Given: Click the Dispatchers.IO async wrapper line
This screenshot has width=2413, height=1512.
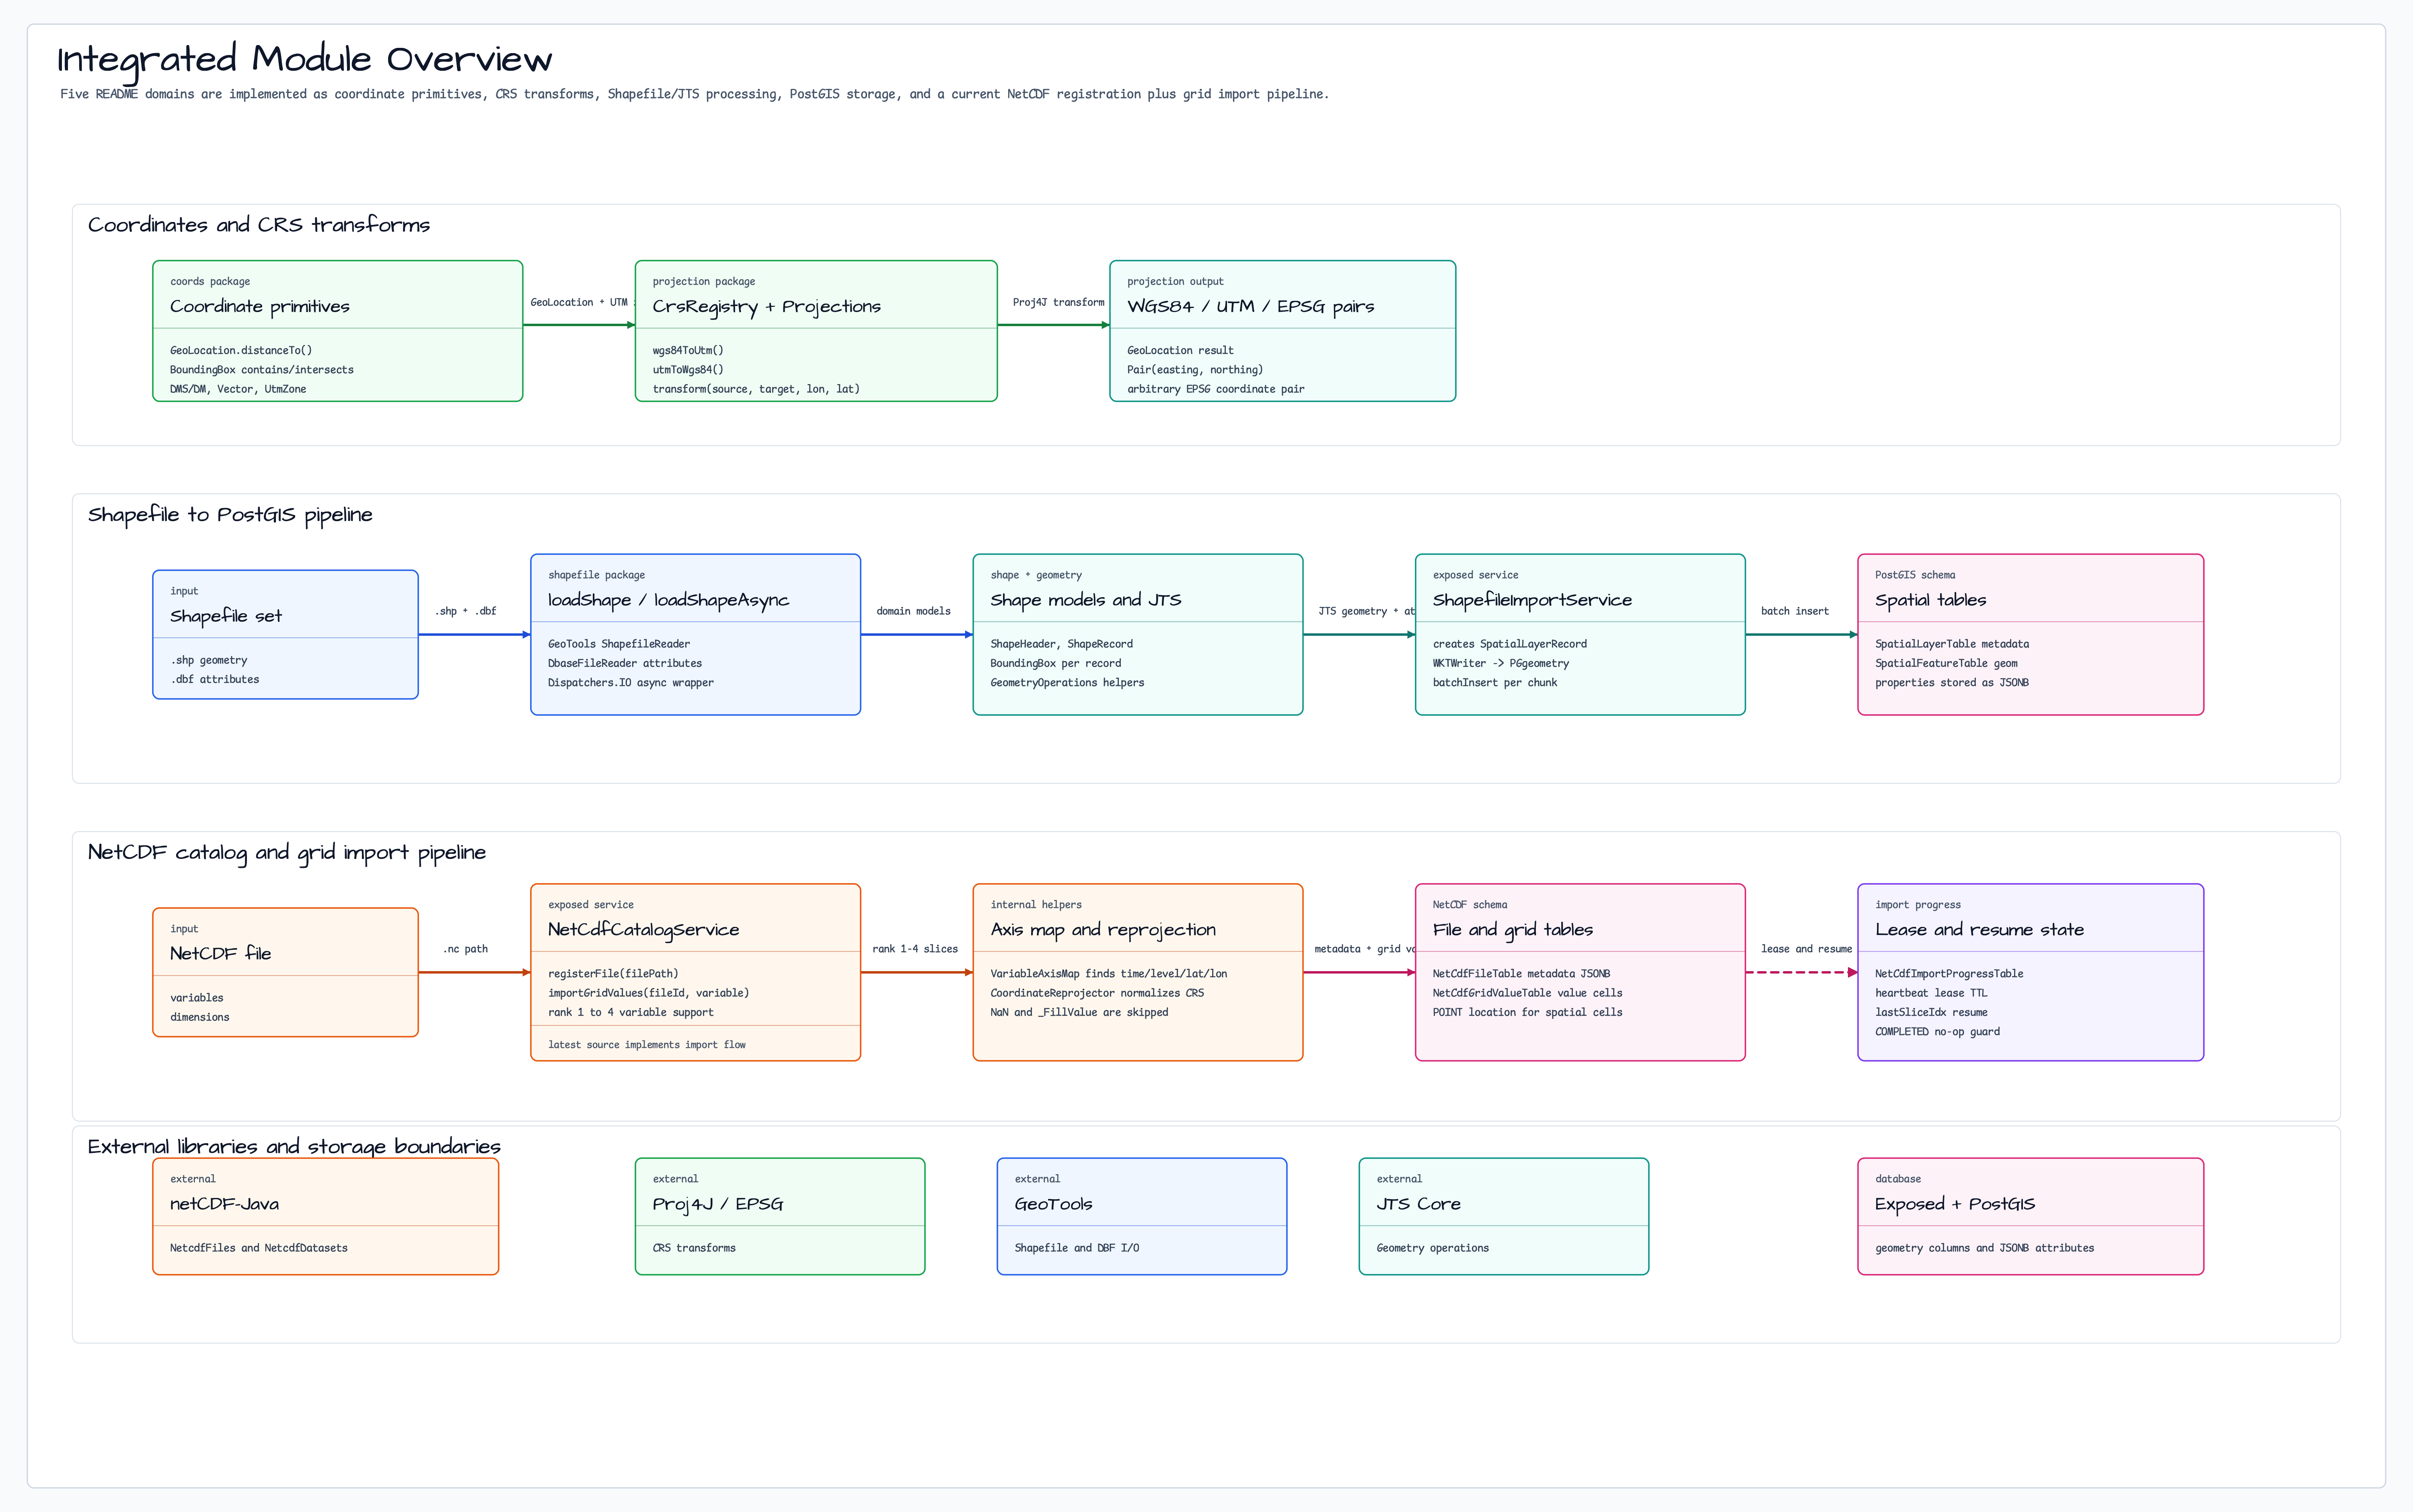Looking at the screenshot, I should [631, 683].
